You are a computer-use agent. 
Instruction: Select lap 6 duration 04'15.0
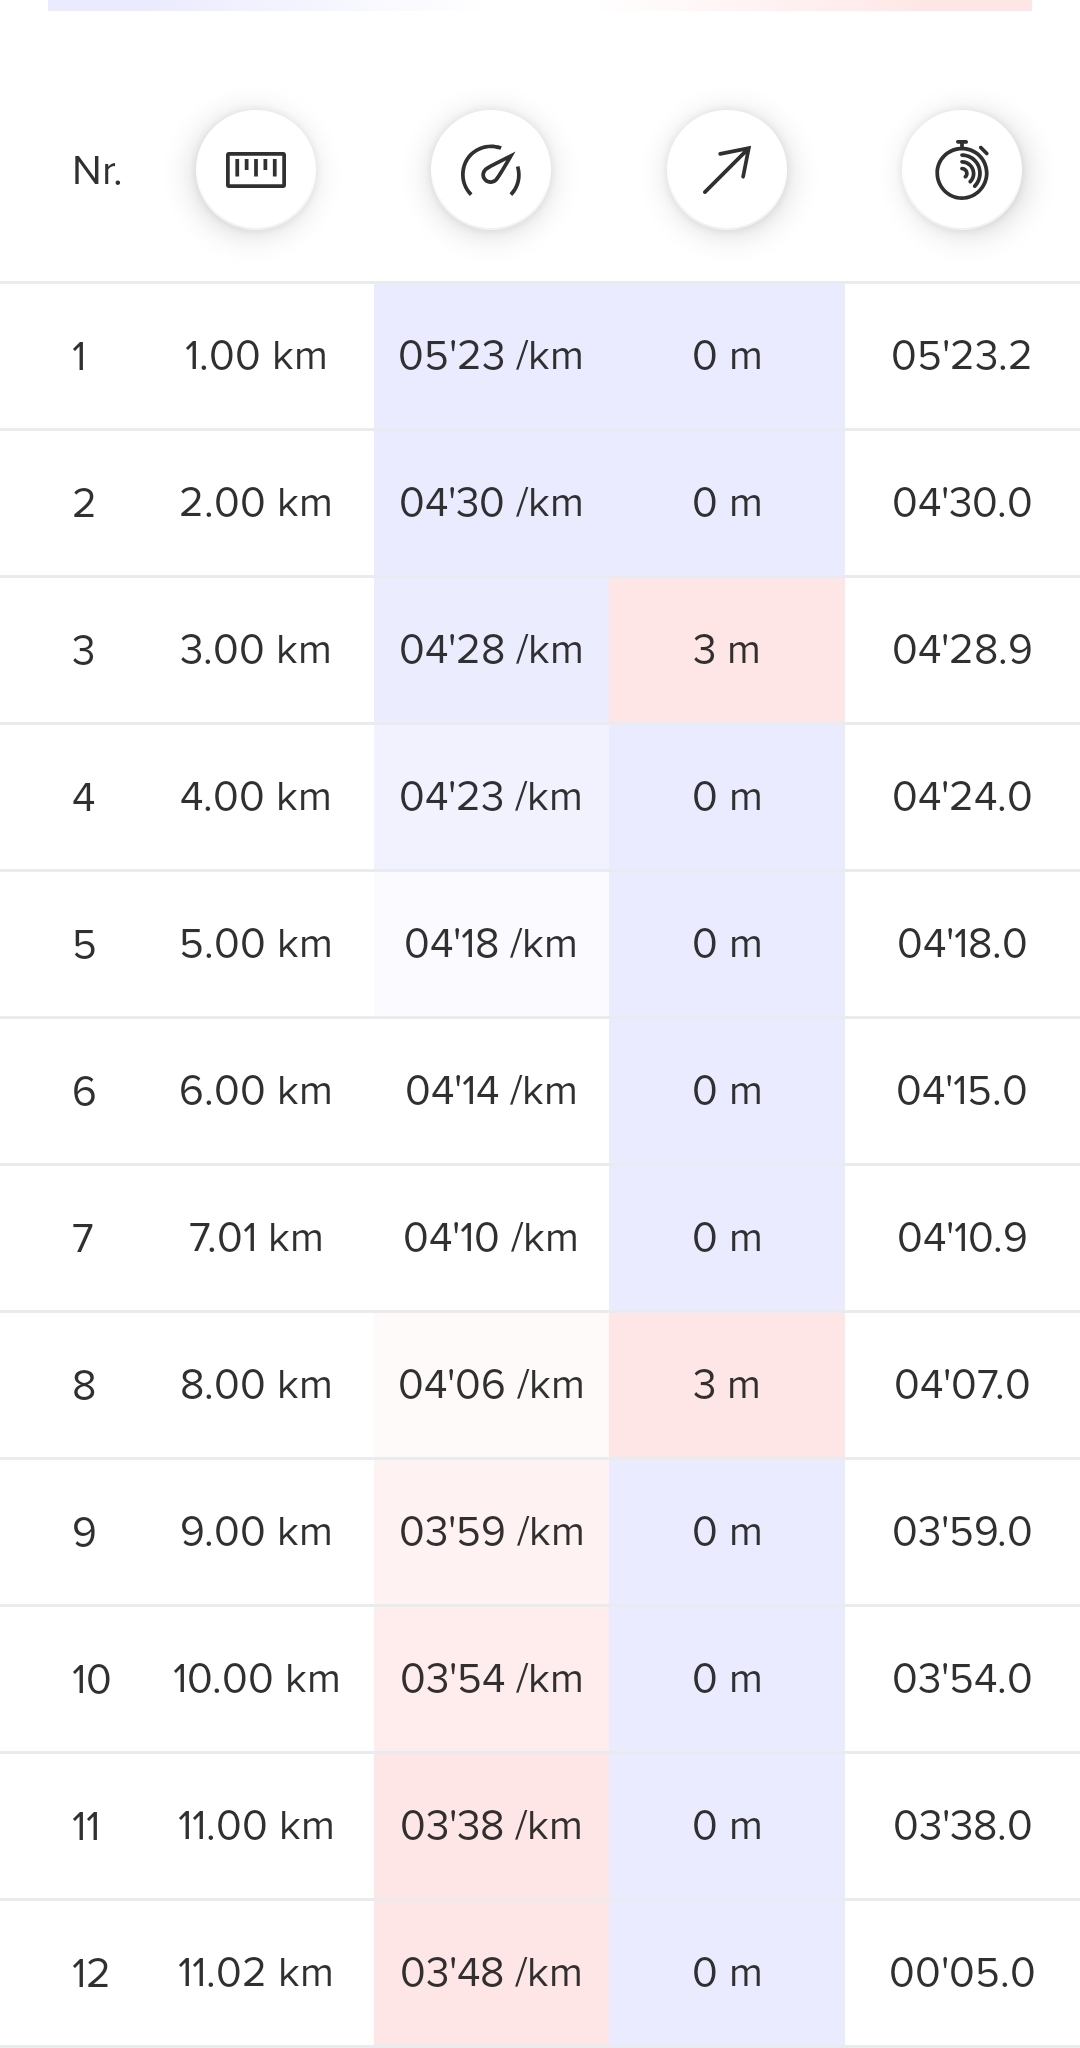961,1091
